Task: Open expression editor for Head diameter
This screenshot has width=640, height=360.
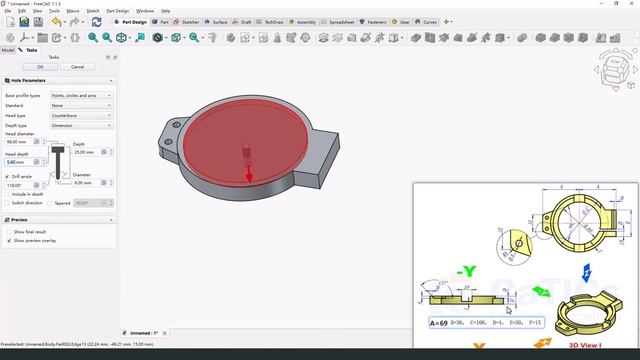Action: [x=36, y=142]
